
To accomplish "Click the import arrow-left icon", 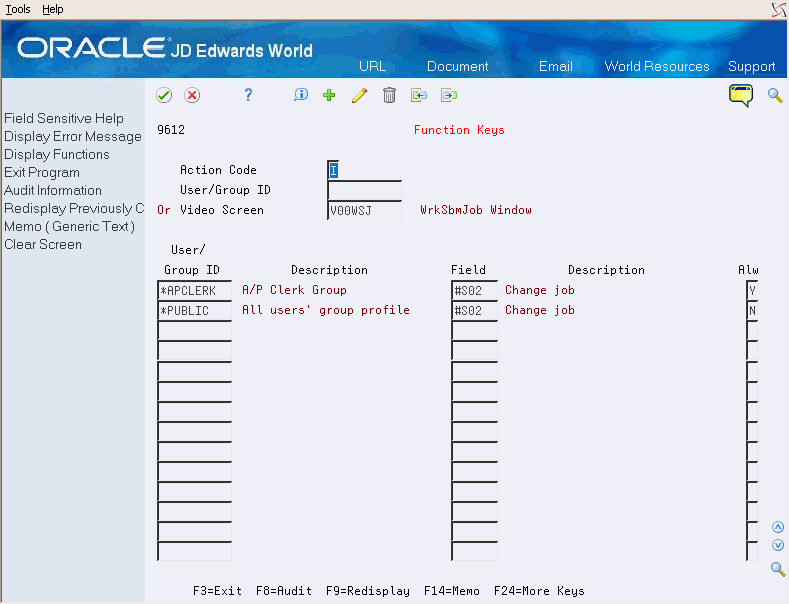I will [x=419, y=95].
